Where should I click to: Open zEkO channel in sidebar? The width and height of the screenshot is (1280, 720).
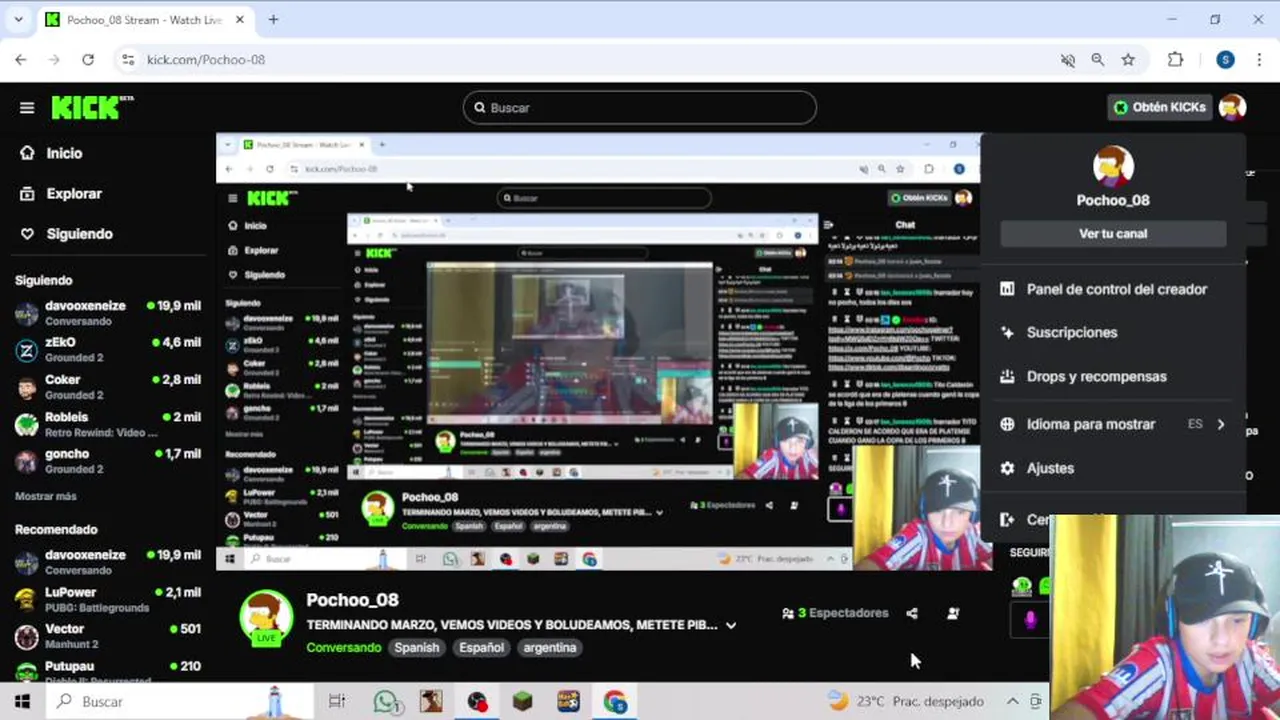click(108, 350)
